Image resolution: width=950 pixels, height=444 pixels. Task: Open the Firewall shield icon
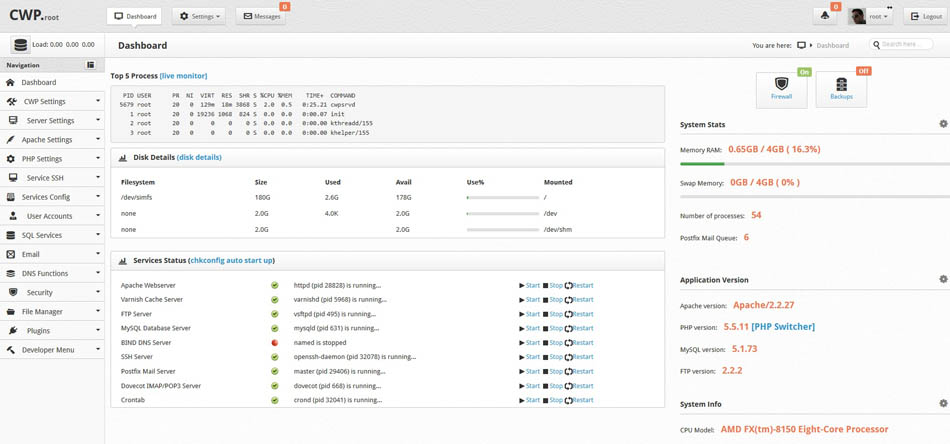click(781, 84)
